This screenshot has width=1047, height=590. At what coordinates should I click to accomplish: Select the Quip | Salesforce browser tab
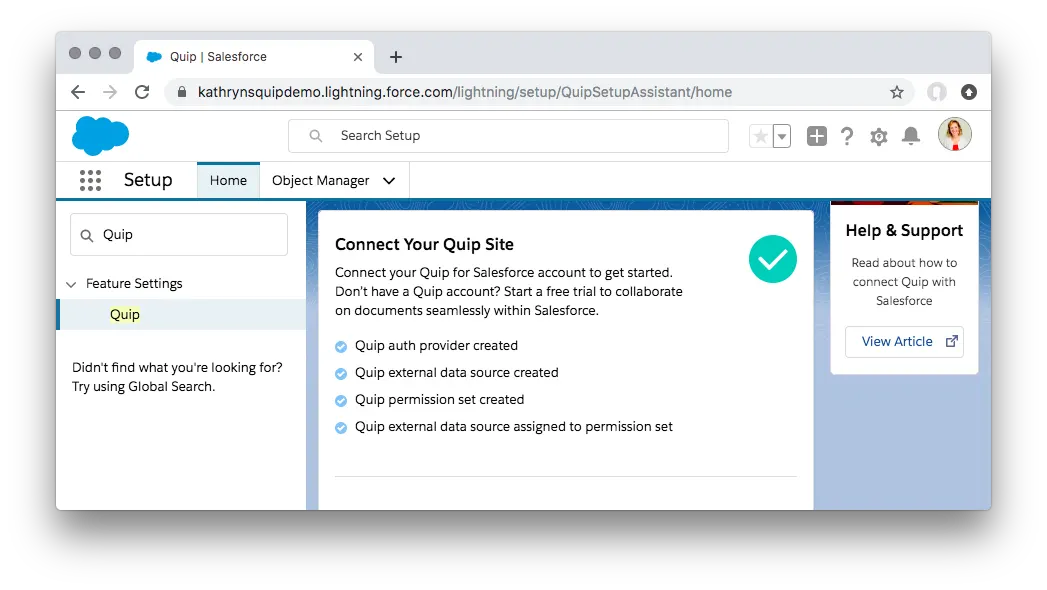pos(254,57)
